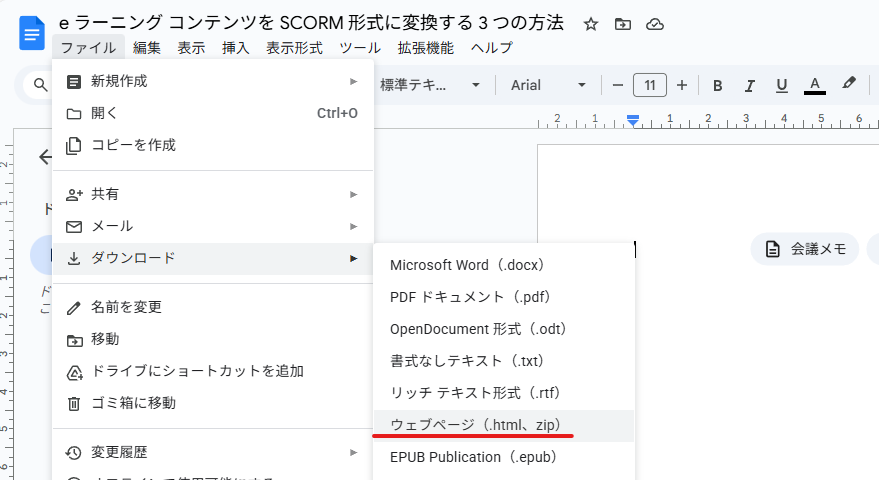Click the search magnifier in the toolbar
Viewport: 879px width, 480px height.
pos(41,85)
